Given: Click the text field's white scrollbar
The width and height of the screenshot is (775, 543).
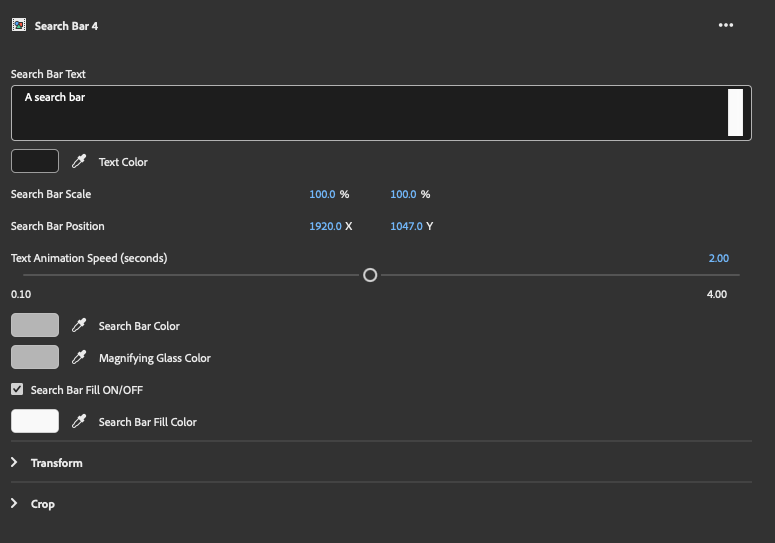Looking at the screenshot, I should pyautogui.click(x=735, y=112).
